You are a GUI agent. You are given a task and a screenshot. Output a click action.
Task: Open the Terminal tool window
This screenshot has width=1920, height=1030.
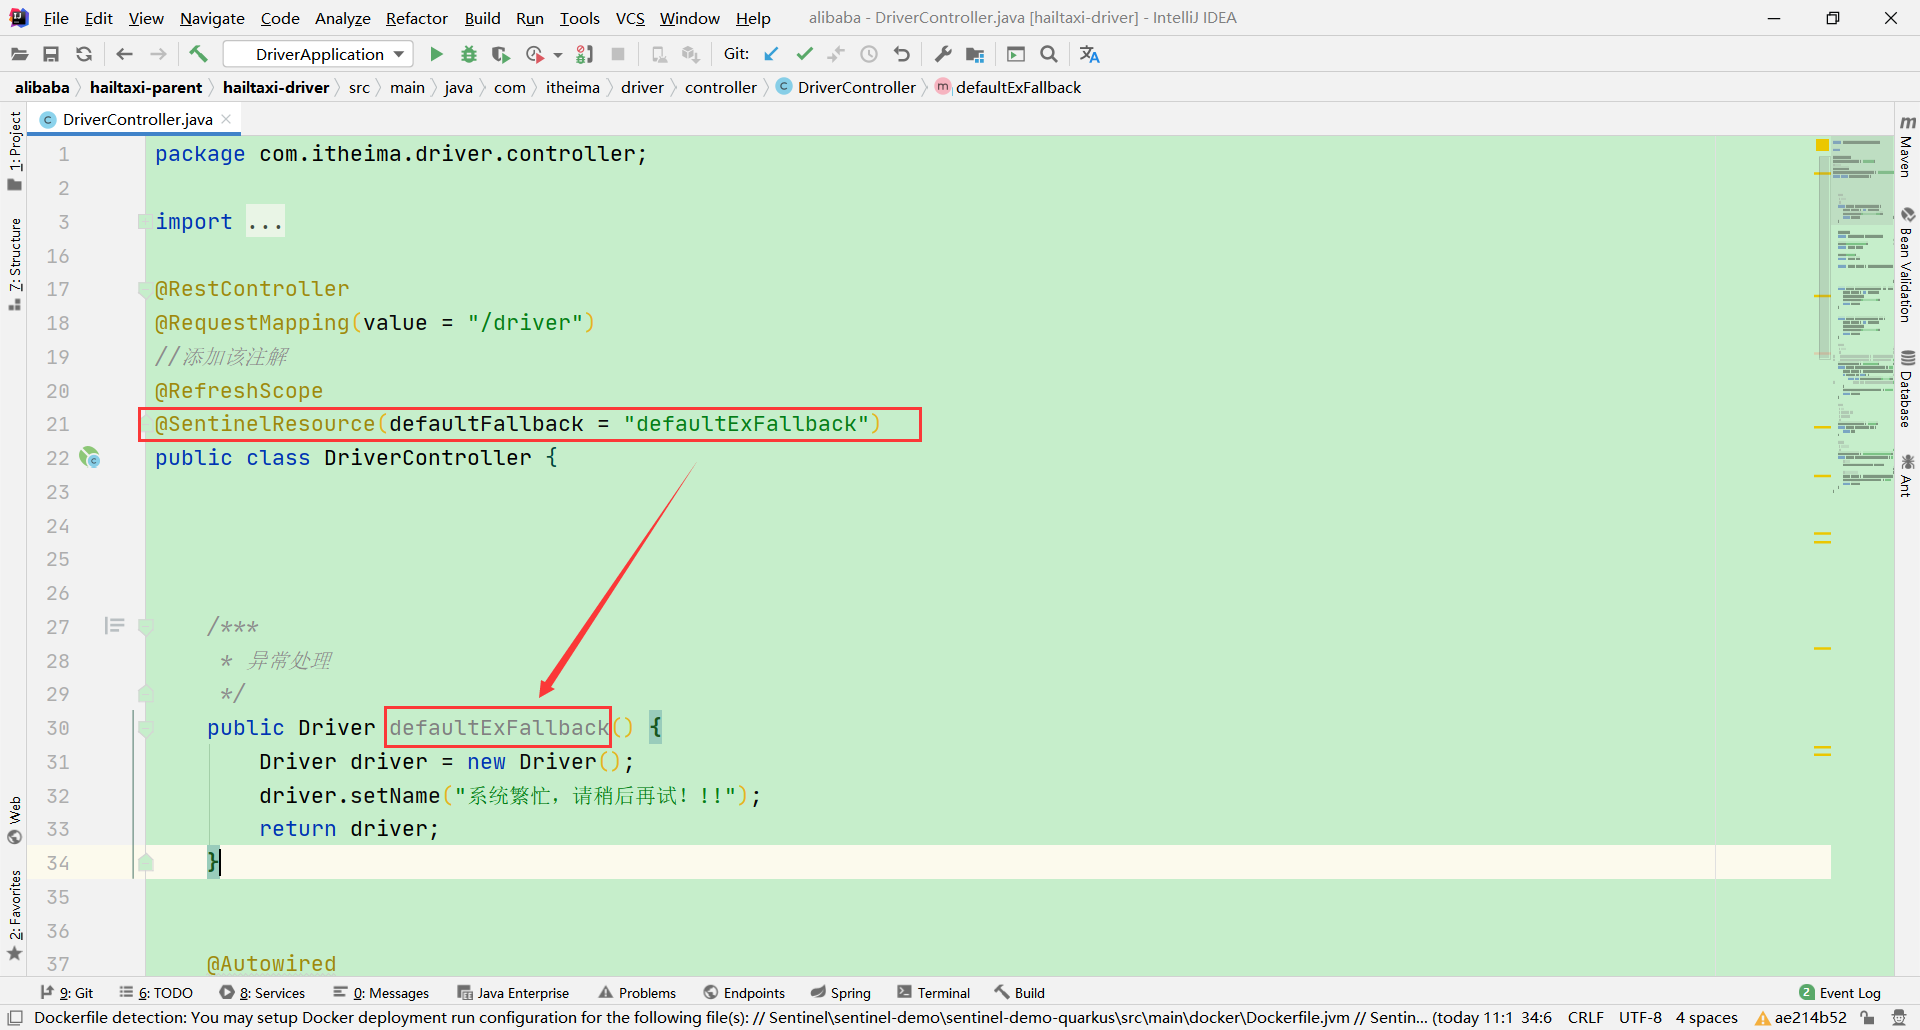coord(934,993)
